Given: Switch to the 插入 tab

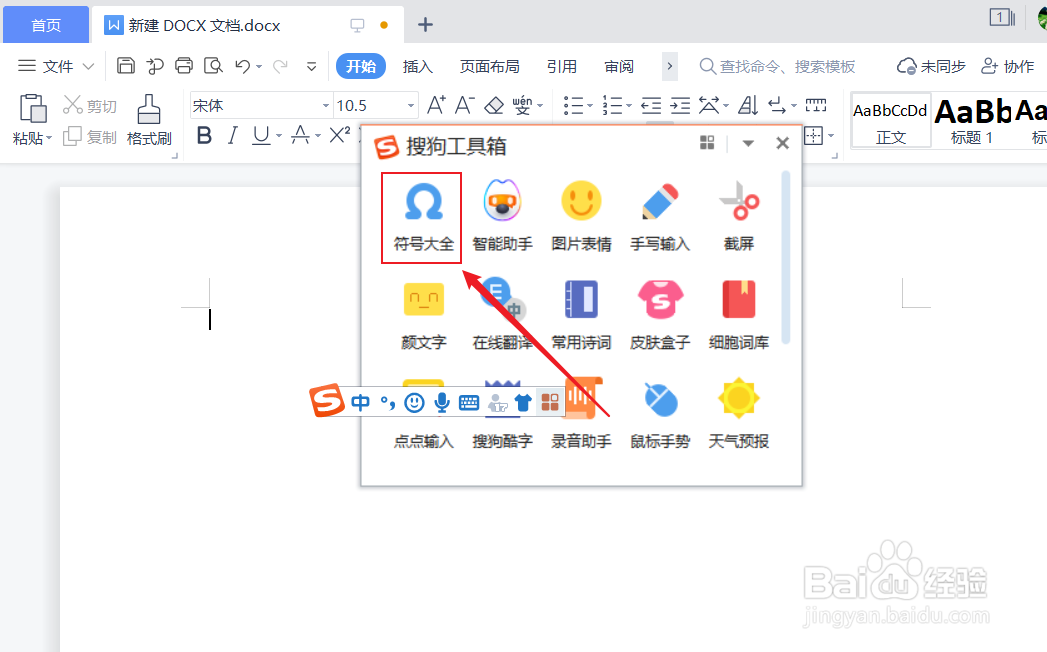Looking at the screenshot, I should (x=418, y=66).
